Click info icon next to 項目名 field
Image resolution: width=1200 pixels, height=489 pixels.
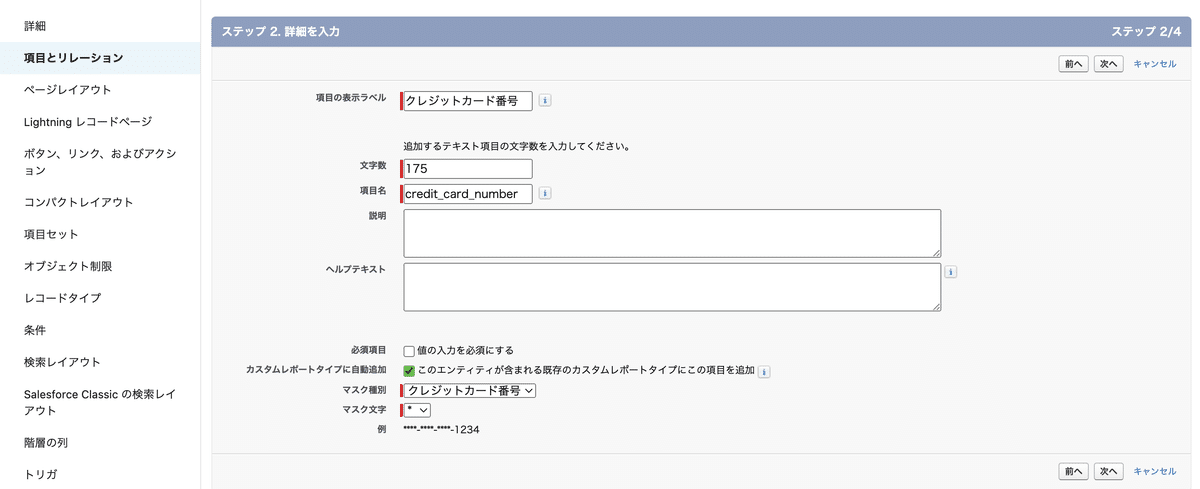coord(545,194)
